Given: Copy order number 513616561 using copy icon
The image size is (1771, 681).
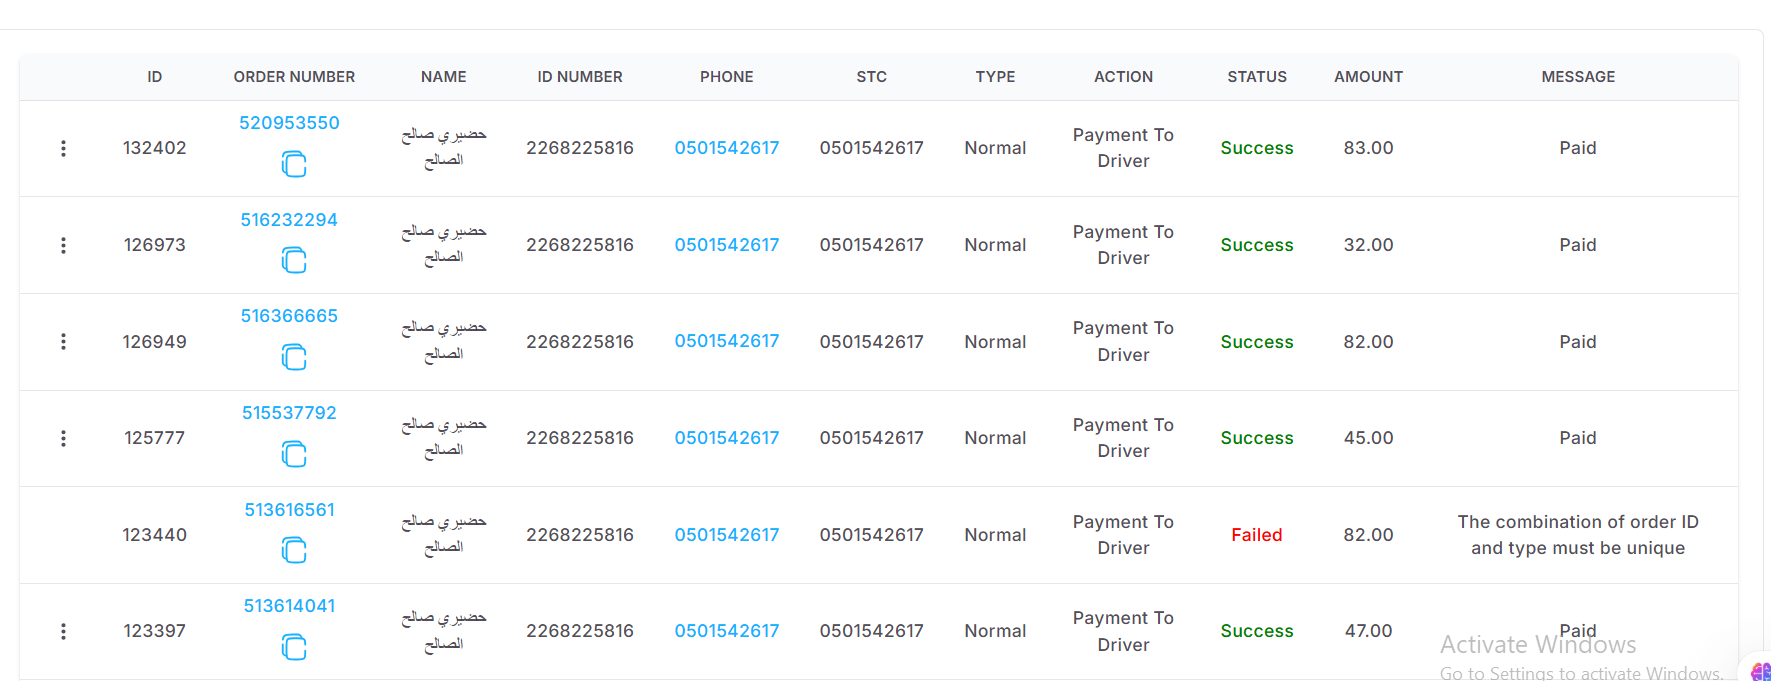Looking at the screenshot, I should click(293, 550).
